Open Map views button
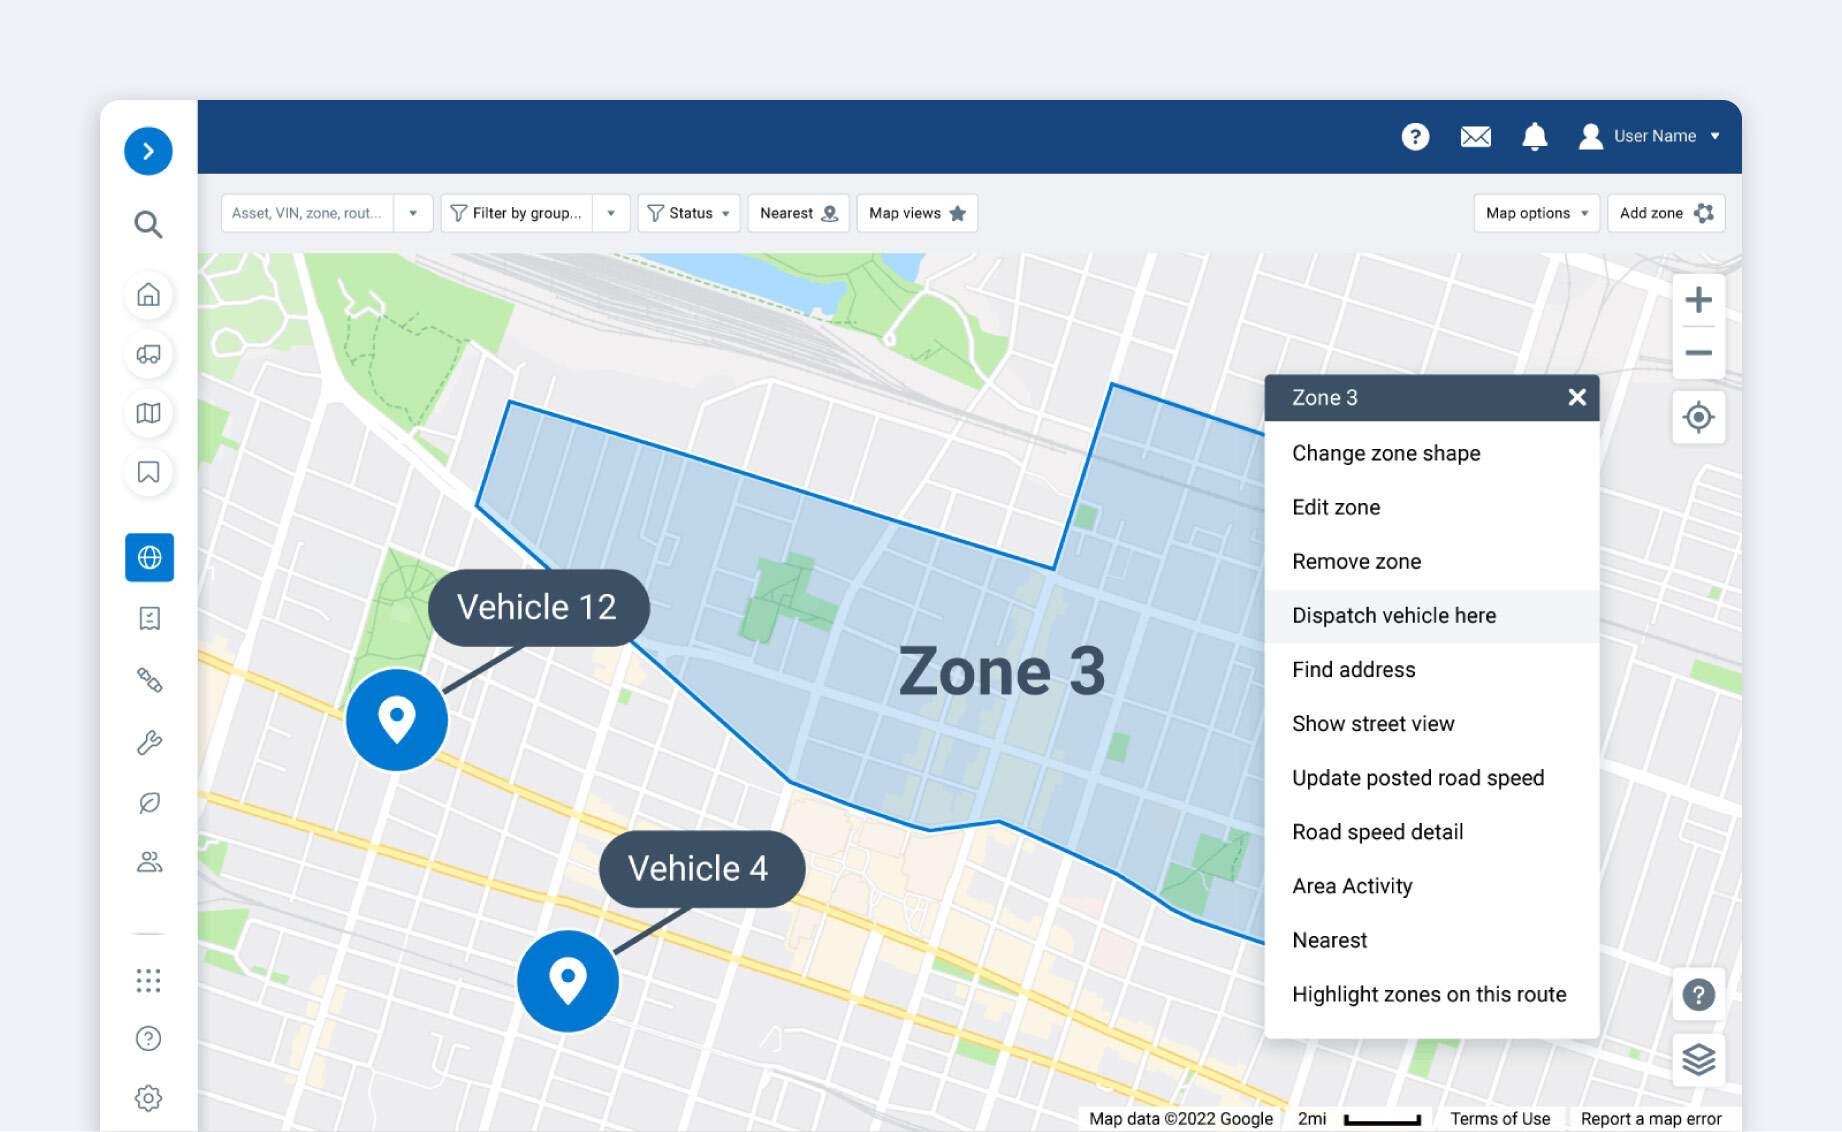This screenshot has width=1842, height=1132. pos(917,213)
